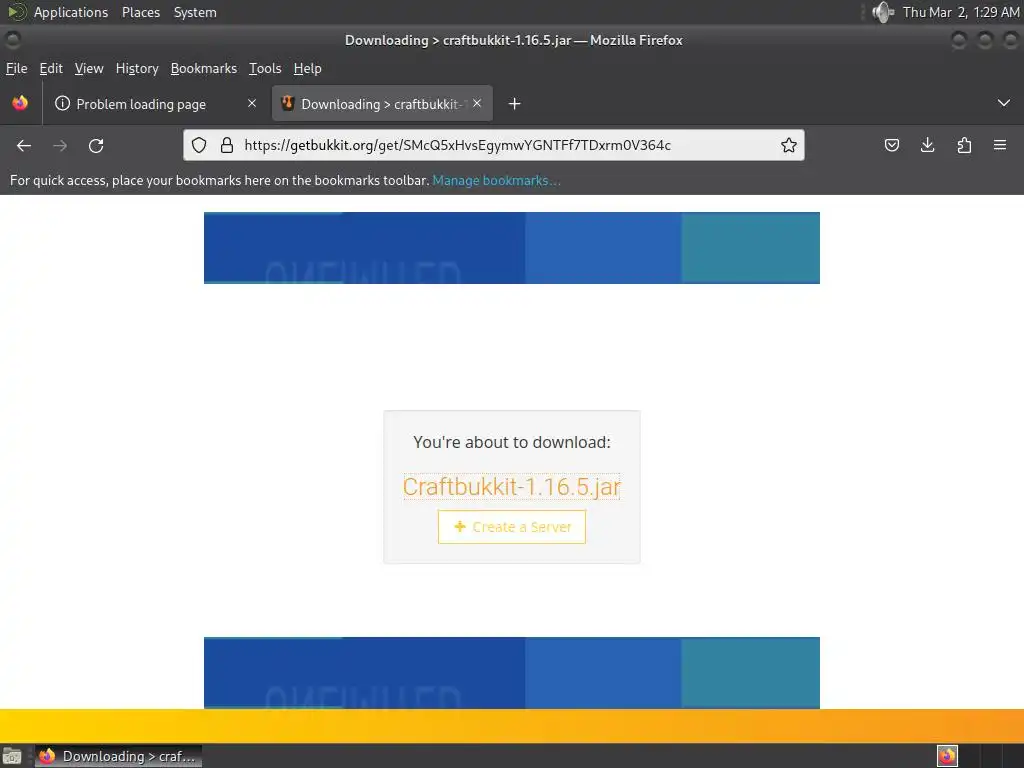Open the Extensions menu icon
1024x768 pixels.
[964, 145]
